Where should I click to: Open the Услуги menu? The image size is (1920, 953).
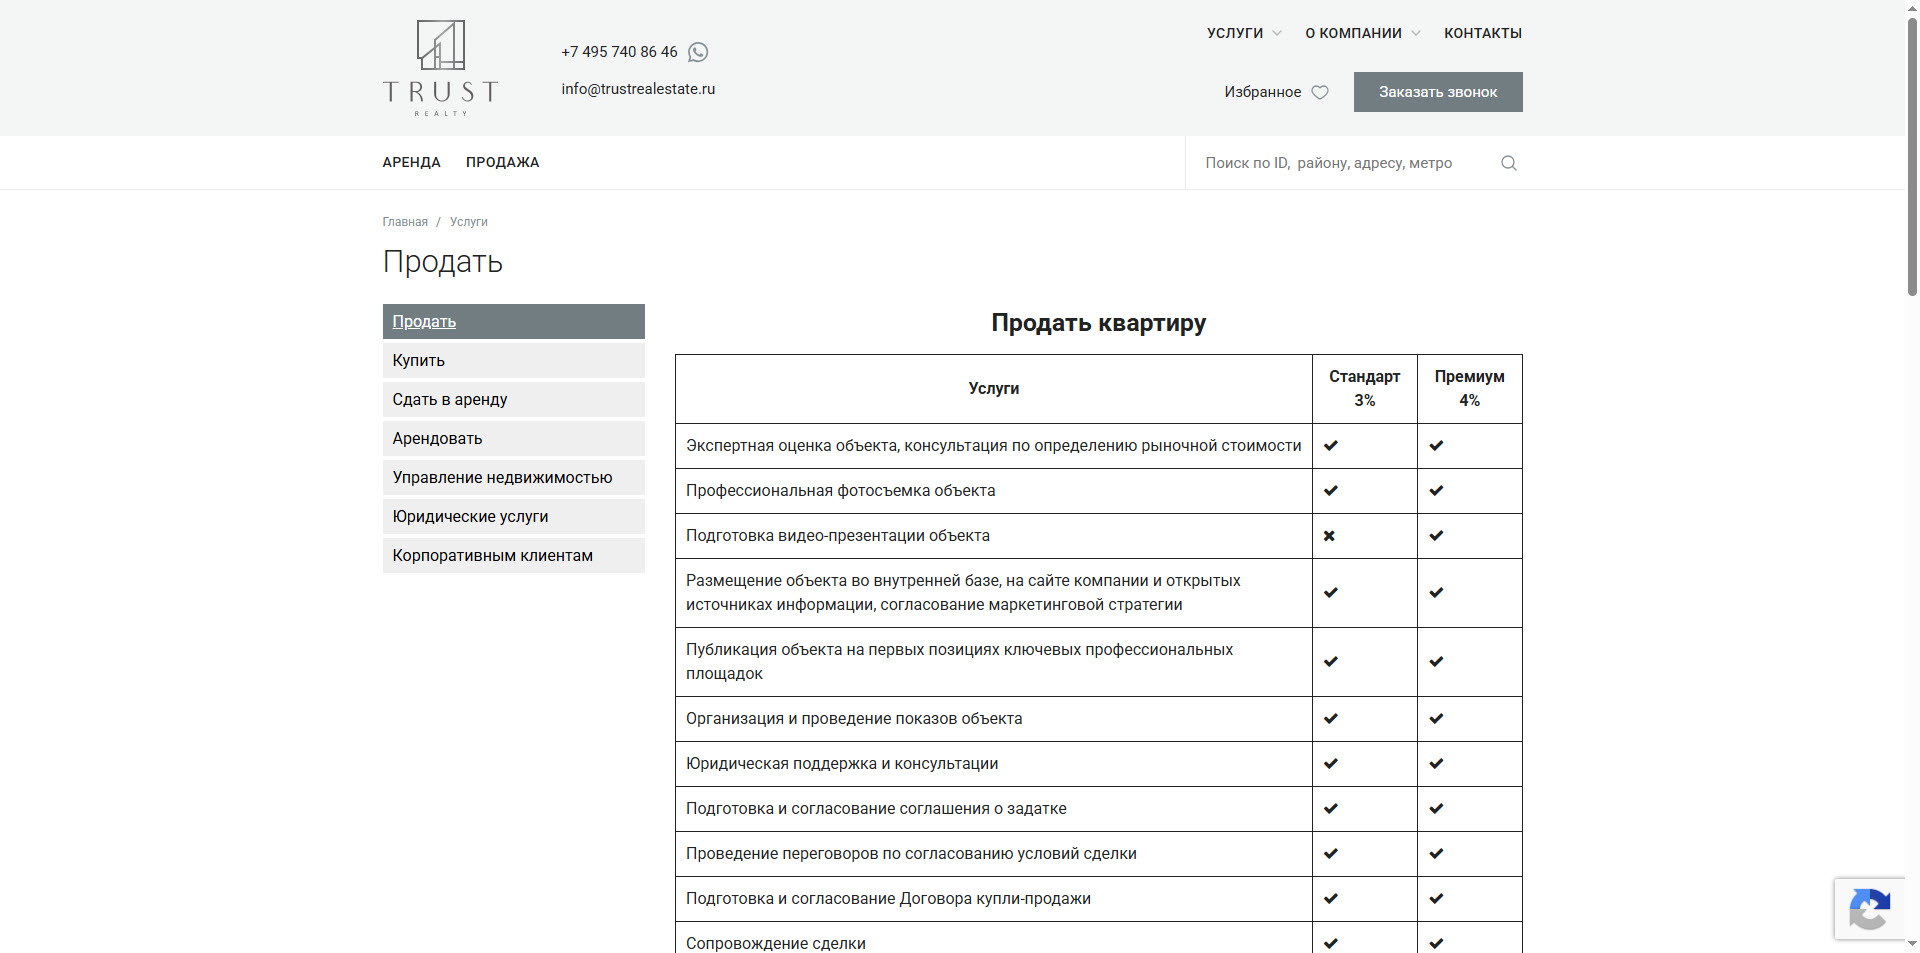click(x=1235, y=33)
